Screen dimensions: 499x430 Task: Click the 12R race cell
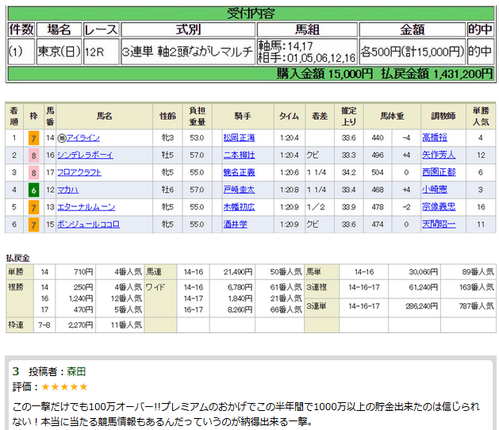click(x=101, y=51)
